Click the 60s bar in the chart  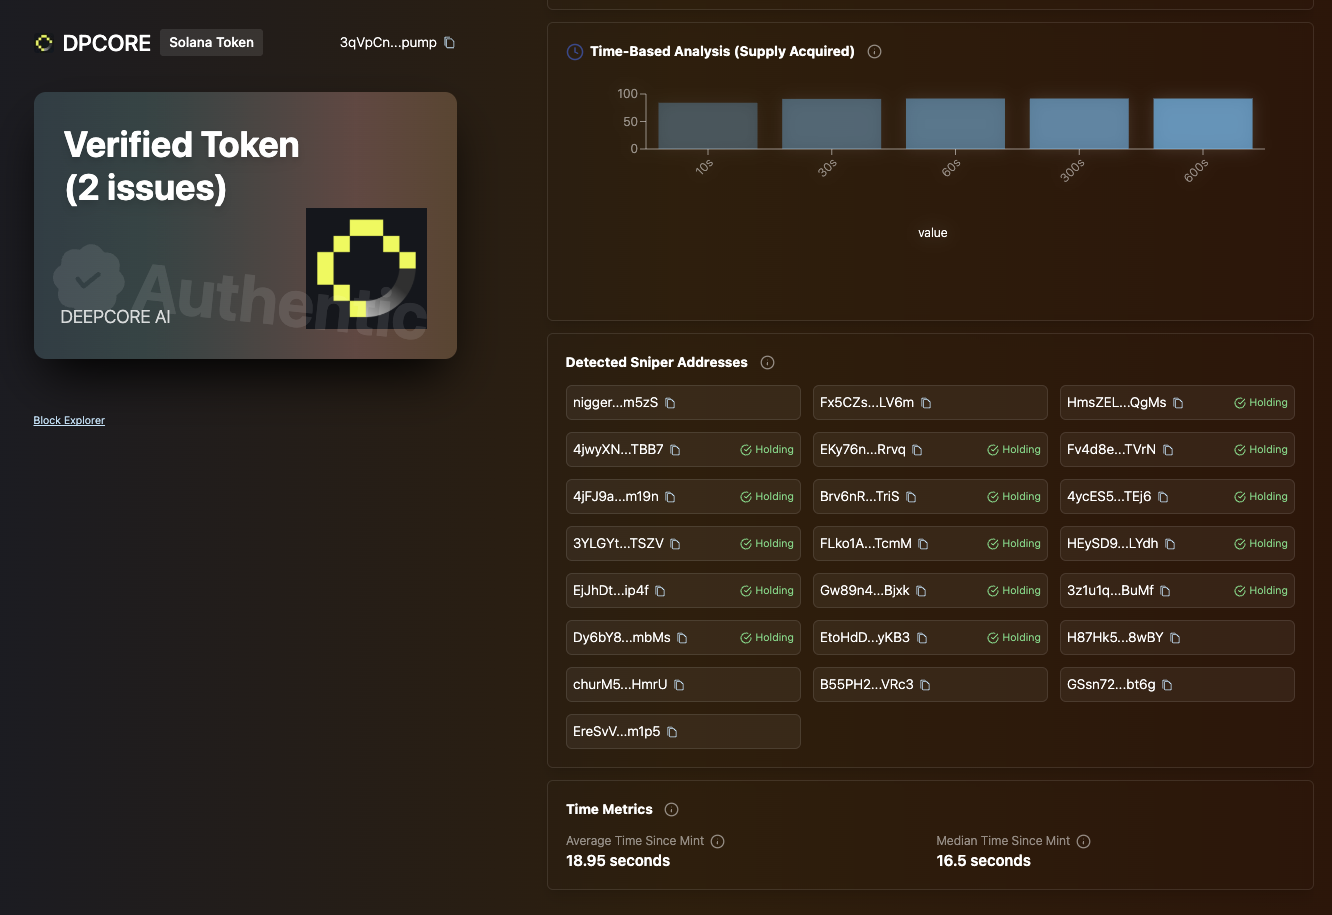point(955,124)
